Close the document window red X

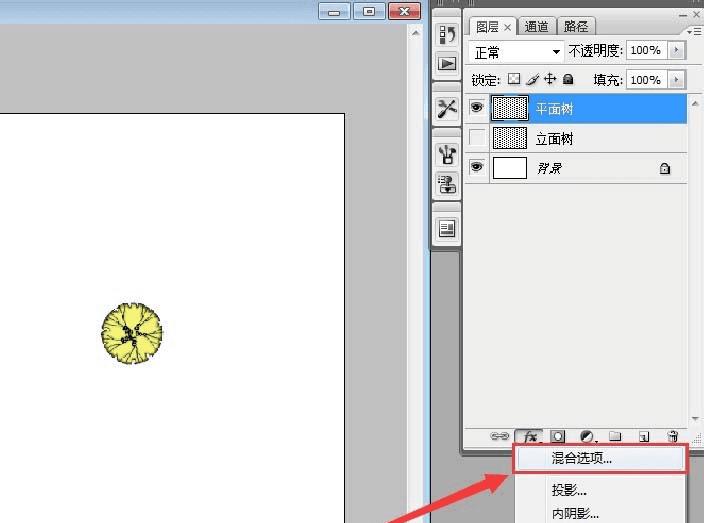[404, 11]
